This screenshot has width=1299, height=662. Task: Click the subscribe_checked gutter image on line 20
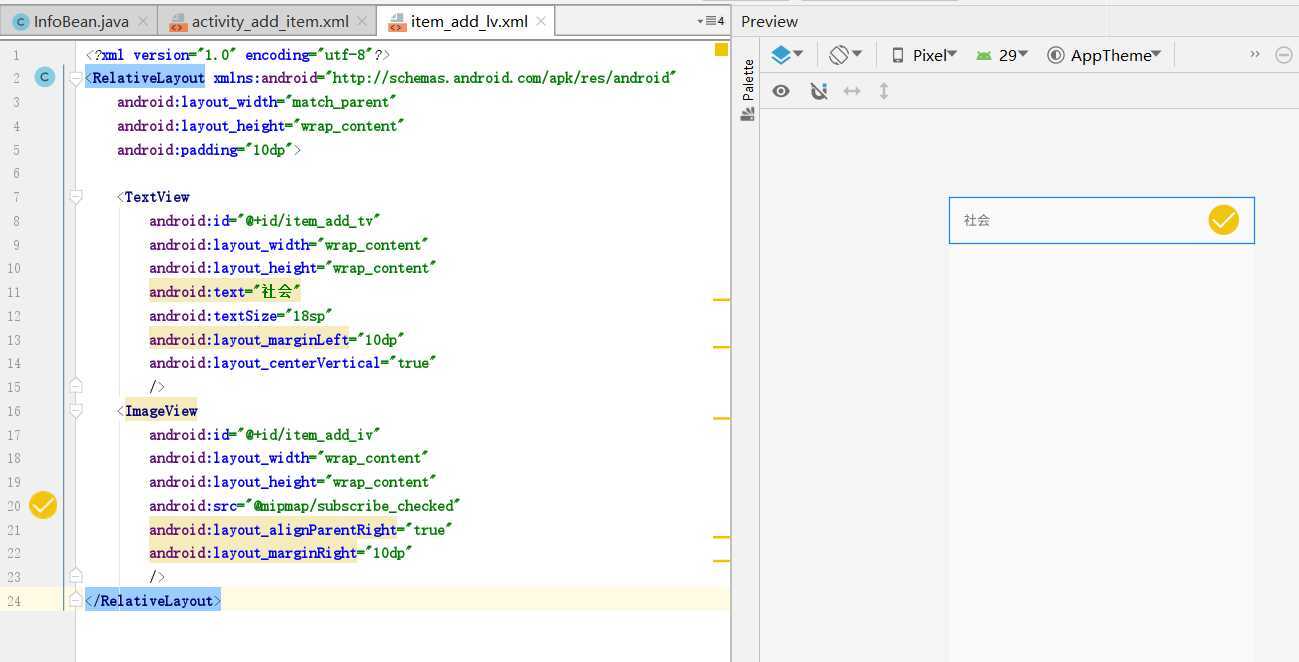(42, 506)
